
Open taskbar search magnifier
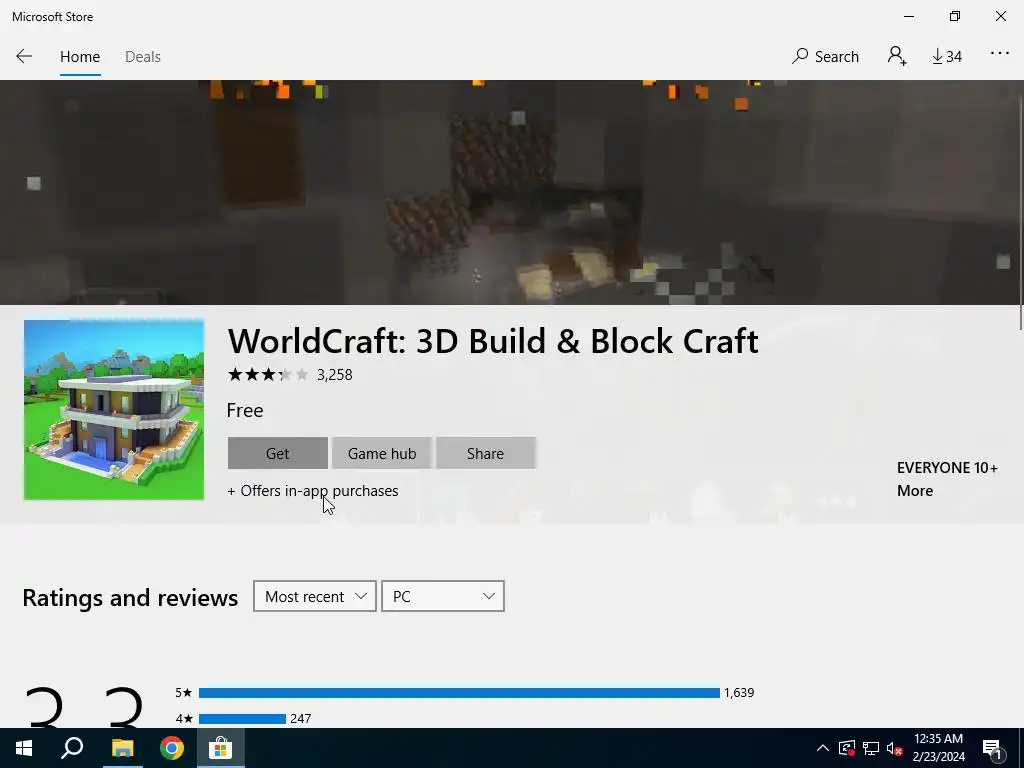(72, 748)
